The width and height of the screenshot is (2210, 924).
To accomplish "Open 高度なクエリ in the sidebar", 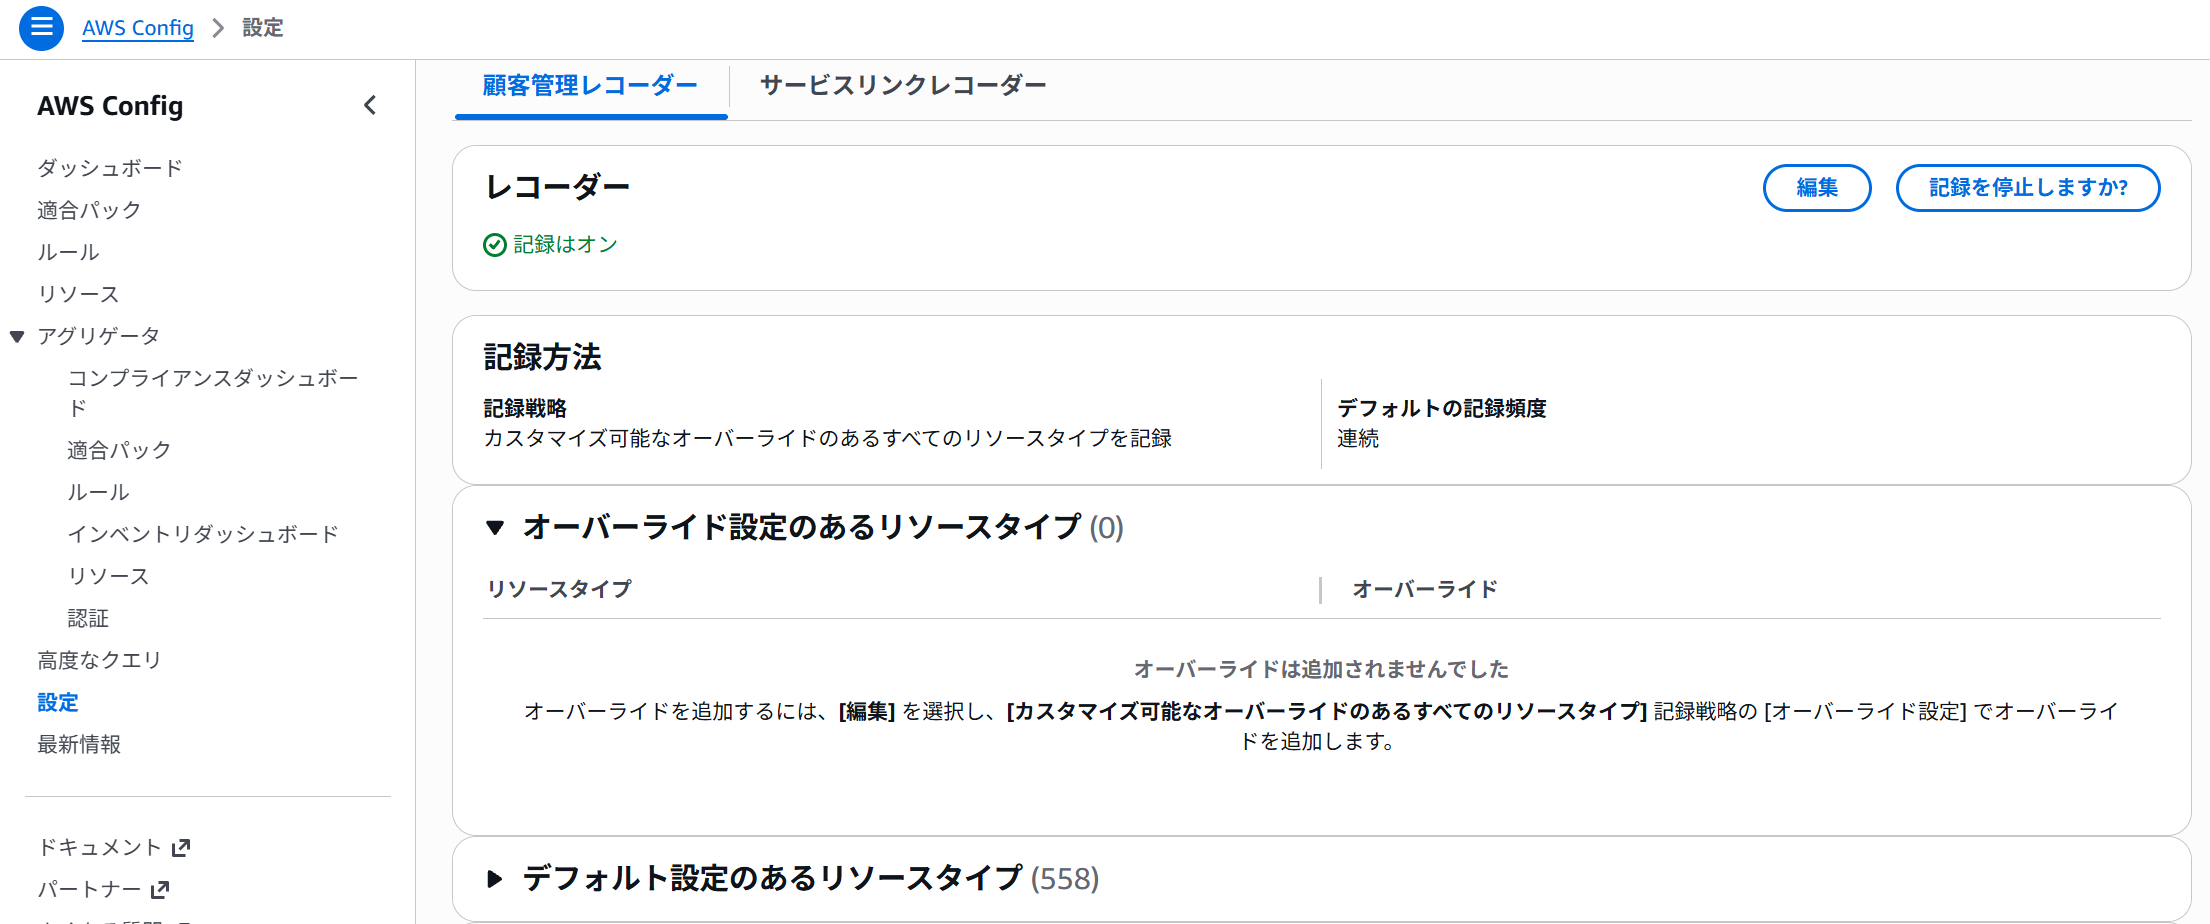I will pyautogui.click(x=99, y=660).
